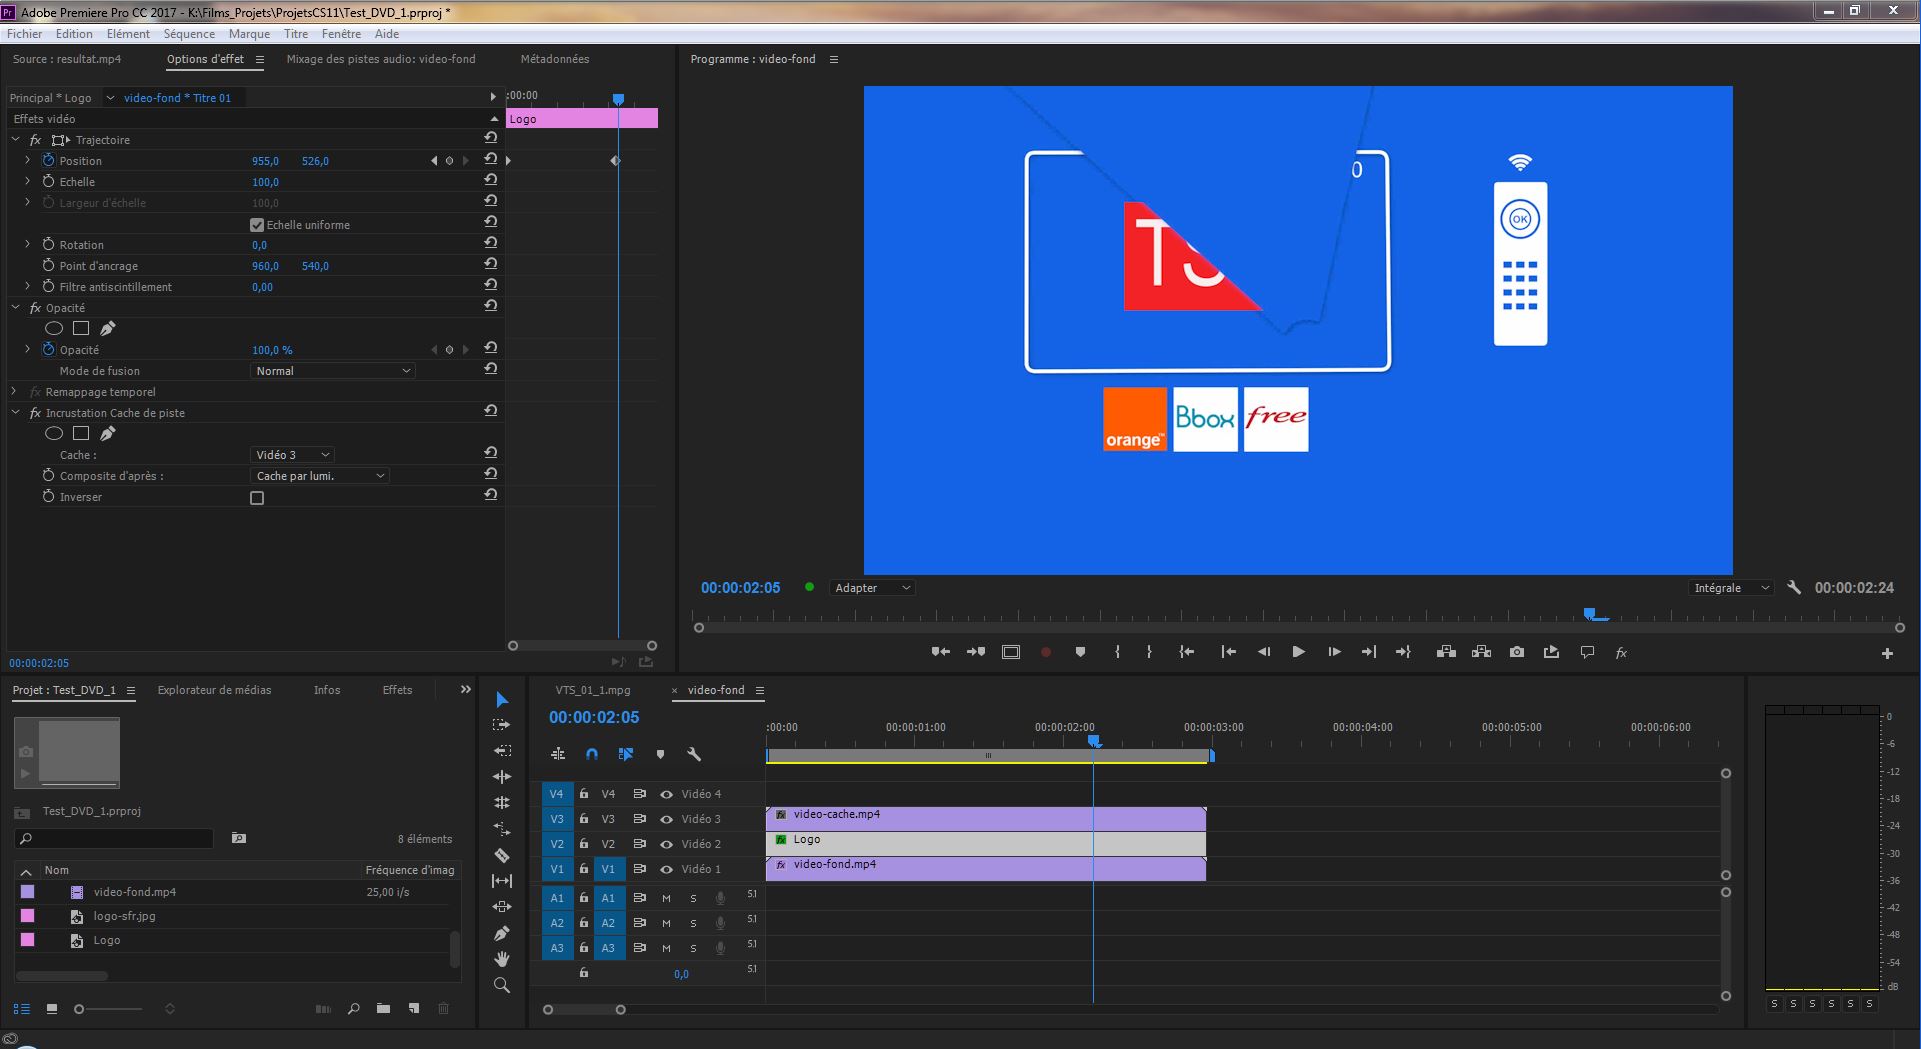Open Cache Vidéo 3 dropdown
The width and height of the screenshot is (1921, 1049).
[x=292, y=455]
